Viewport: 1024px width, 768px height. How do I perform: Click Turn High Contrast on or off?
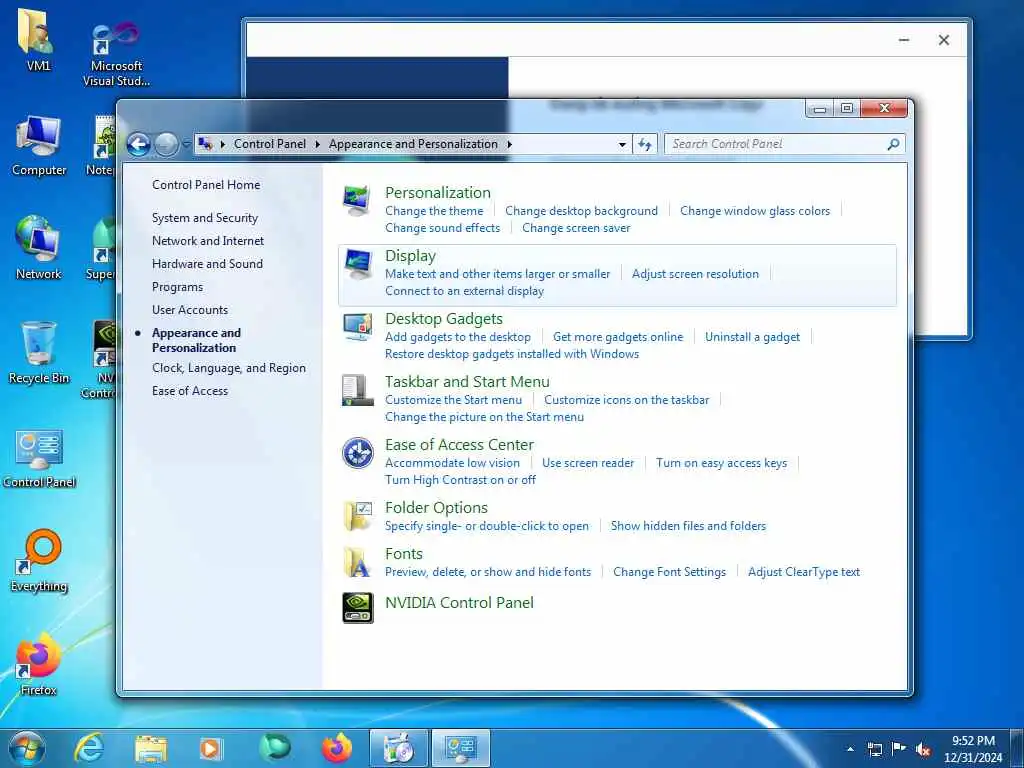coord(460,480)
